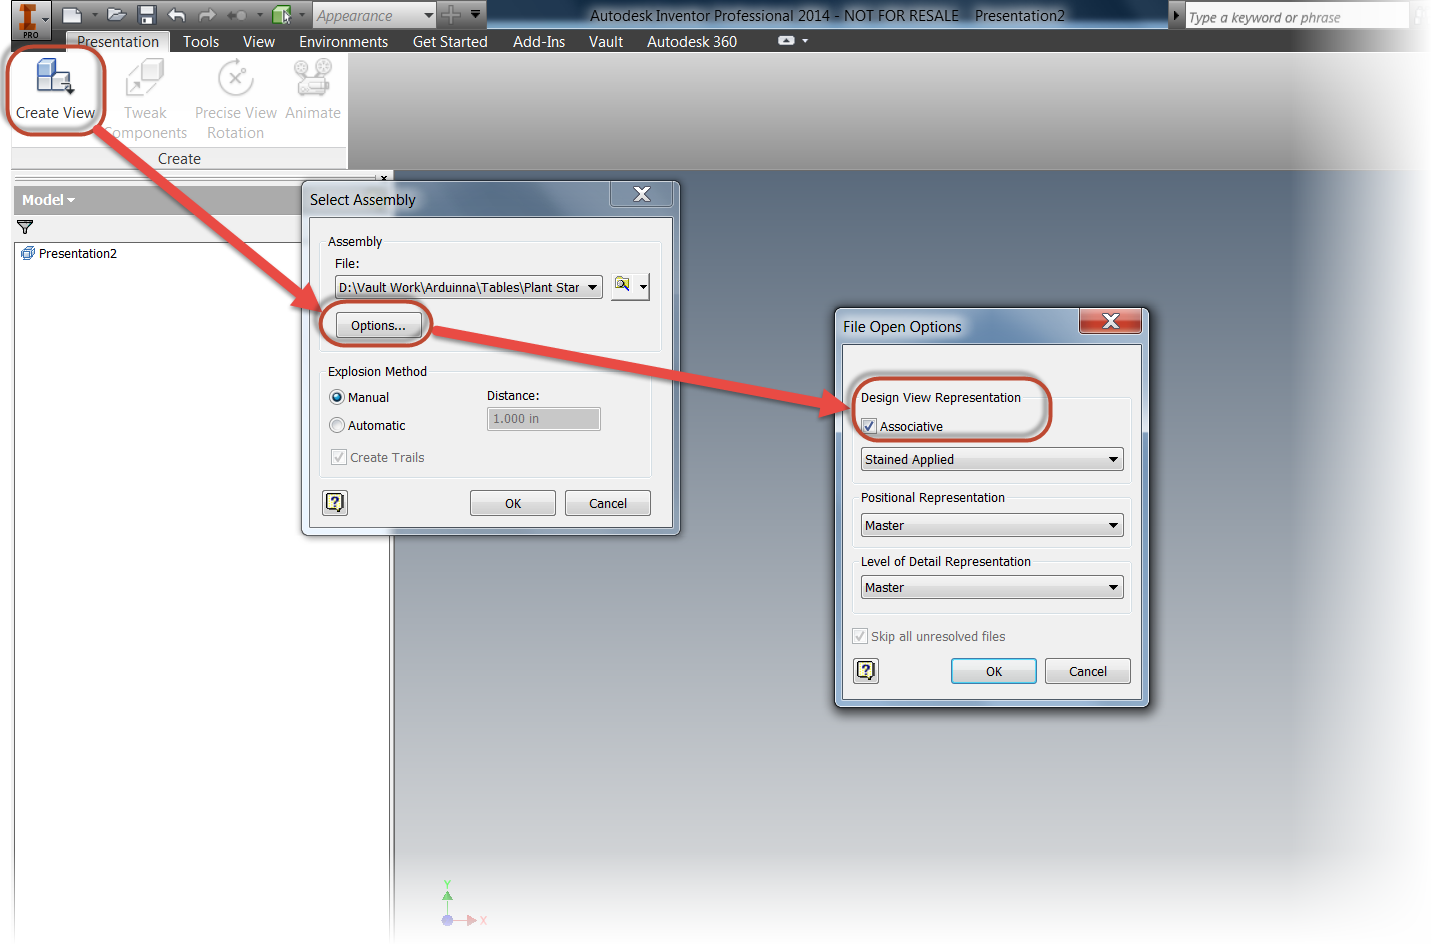Screen dimensions: 1432x945
Task: Expand the New file dropdown arrow
Action: (94, 15)
